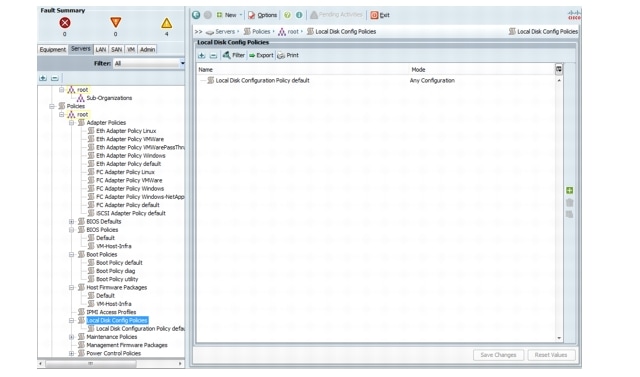Click the major faults orange triangle icon
640x377 pixels.
click(116, 22)
